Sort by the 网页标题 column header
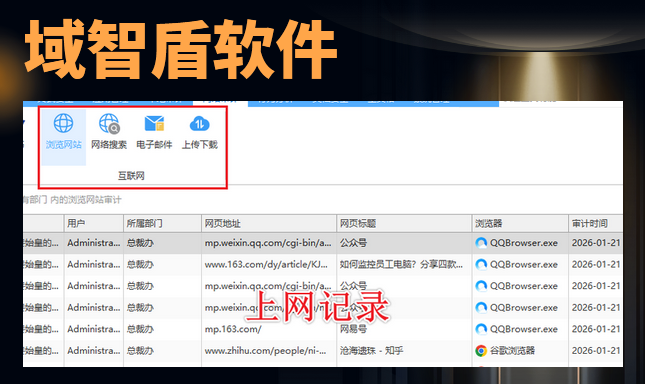The width and height of the screenshot is (645, 384). click(x=404, y=223)
